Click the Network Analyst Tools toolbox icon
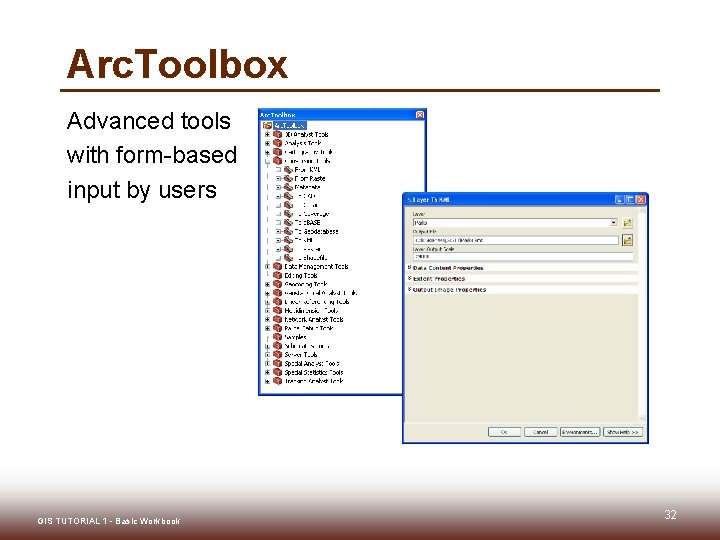The image size is (720, 540). click(x=277, y=319)
